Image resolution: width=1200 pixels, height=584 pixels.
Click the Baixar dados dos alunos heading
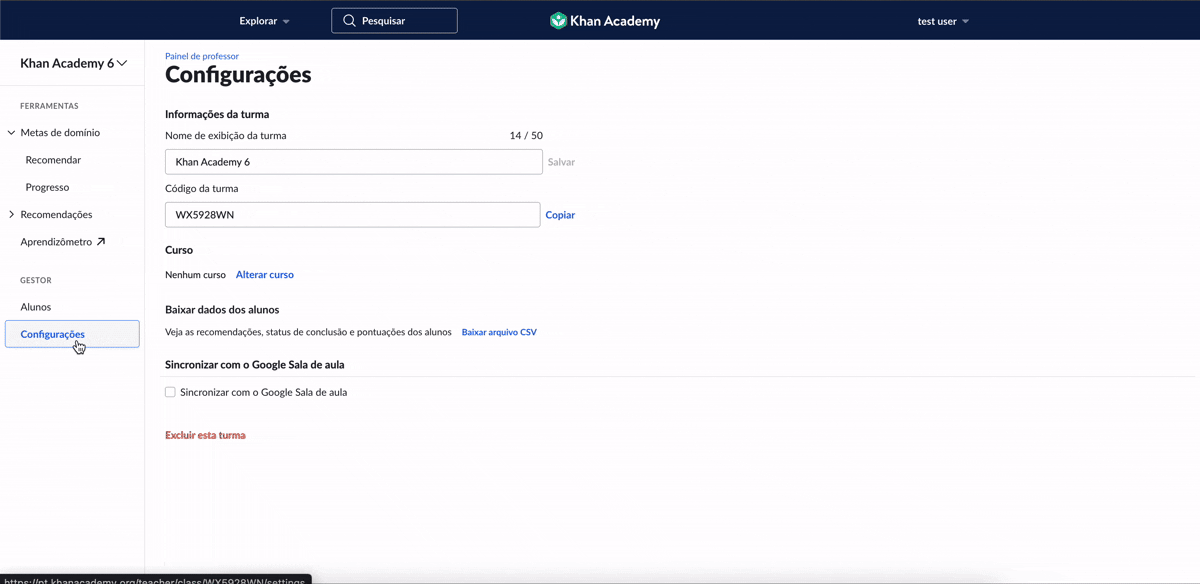(222, 310)
